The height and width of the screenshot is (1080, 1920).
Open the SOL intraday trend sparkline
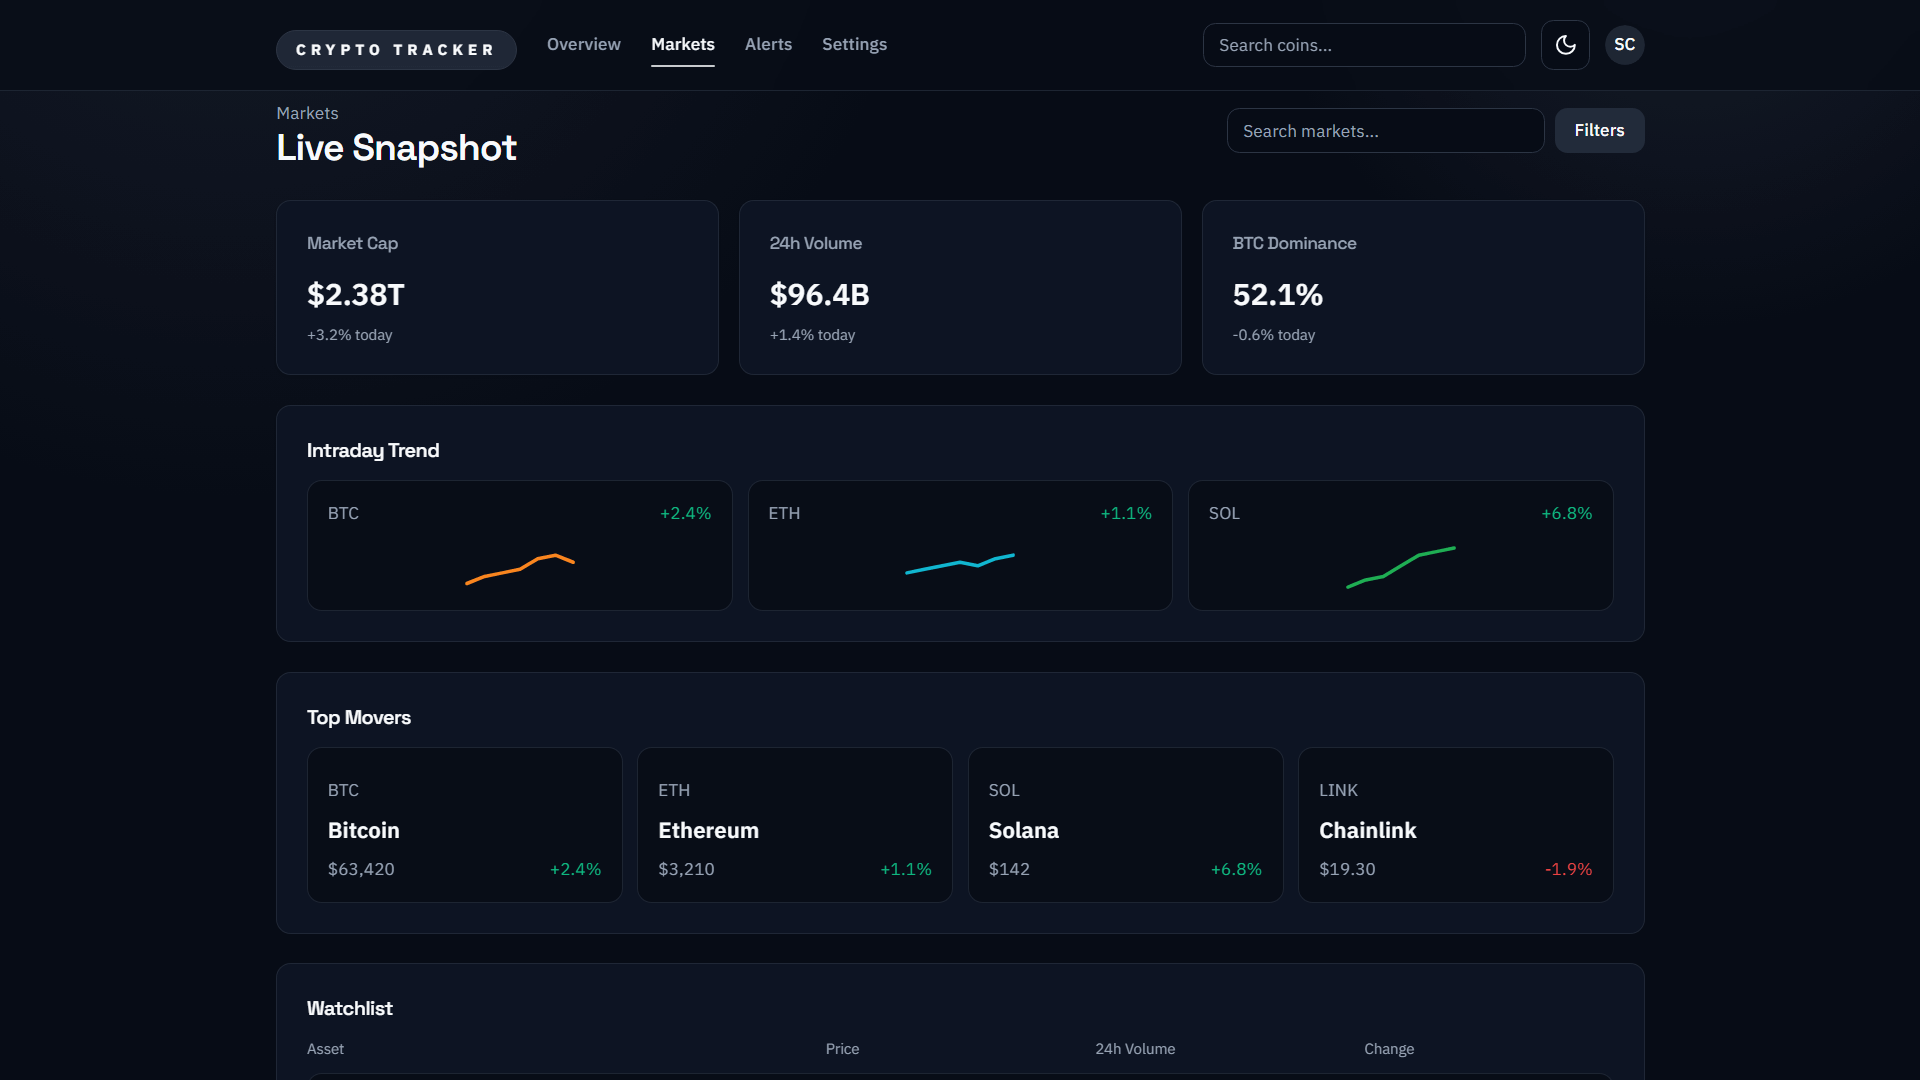(x=1400, y=566)
